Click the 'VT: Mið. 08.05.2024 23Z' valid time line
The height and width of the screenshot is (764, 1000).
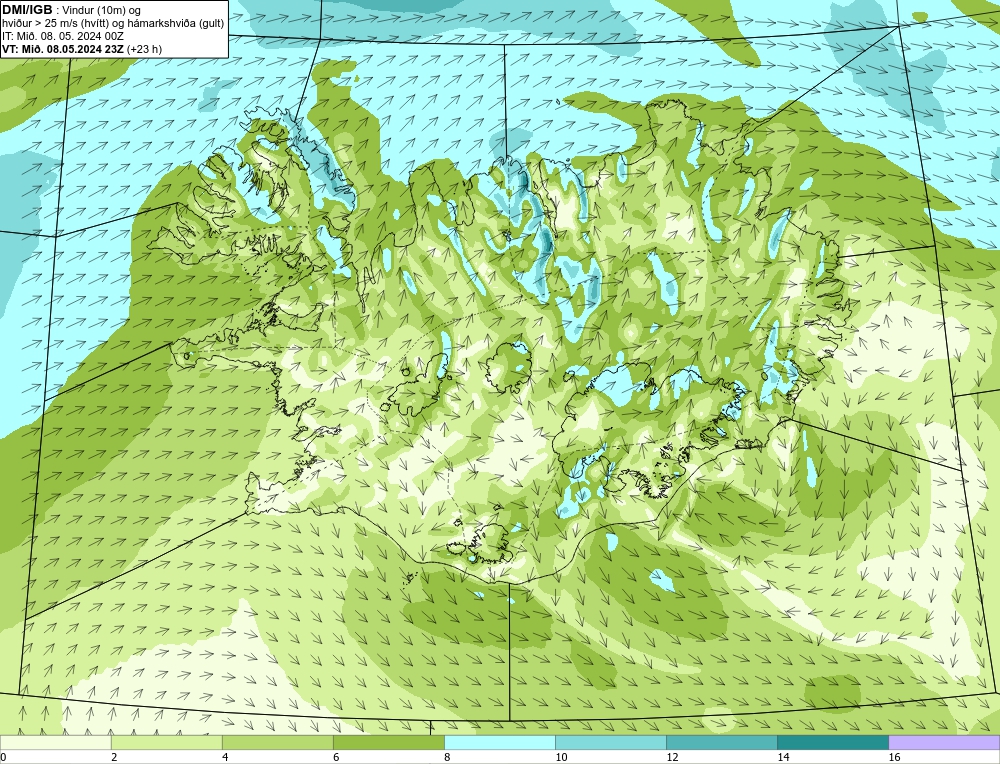point(63,48)
